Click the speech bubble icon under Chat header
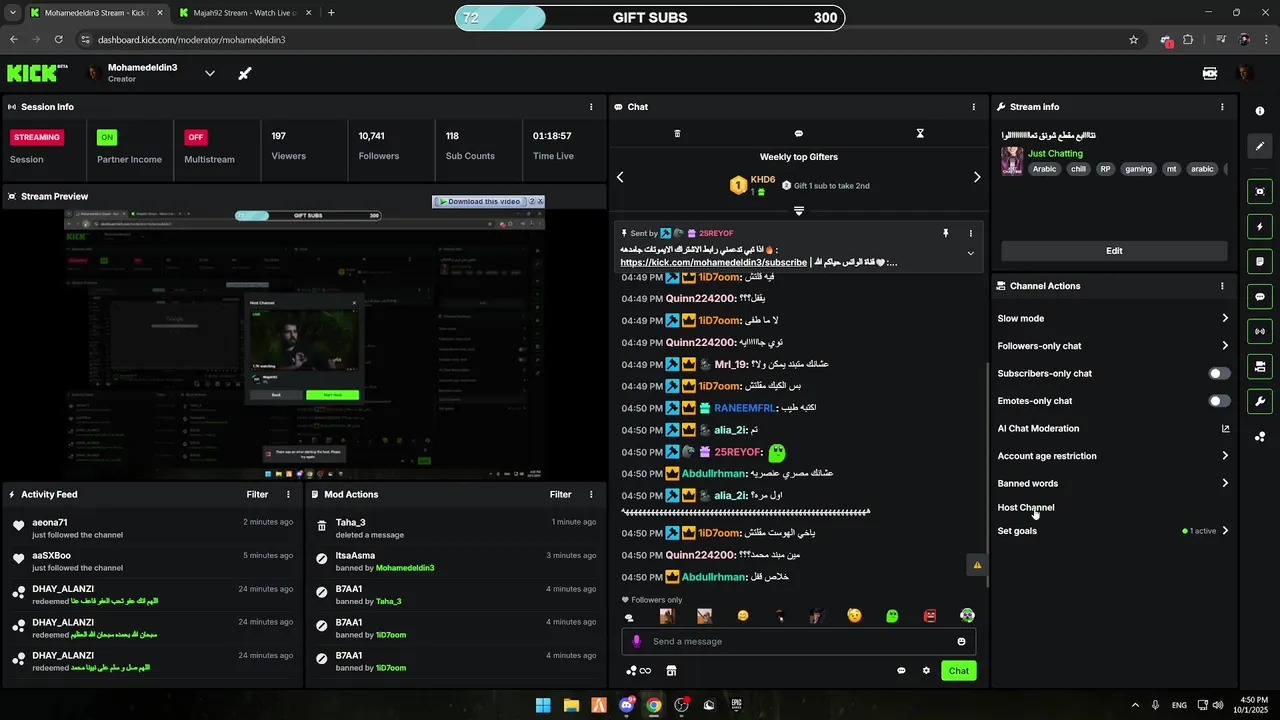 pyautogui.click(x=798, y=133)
